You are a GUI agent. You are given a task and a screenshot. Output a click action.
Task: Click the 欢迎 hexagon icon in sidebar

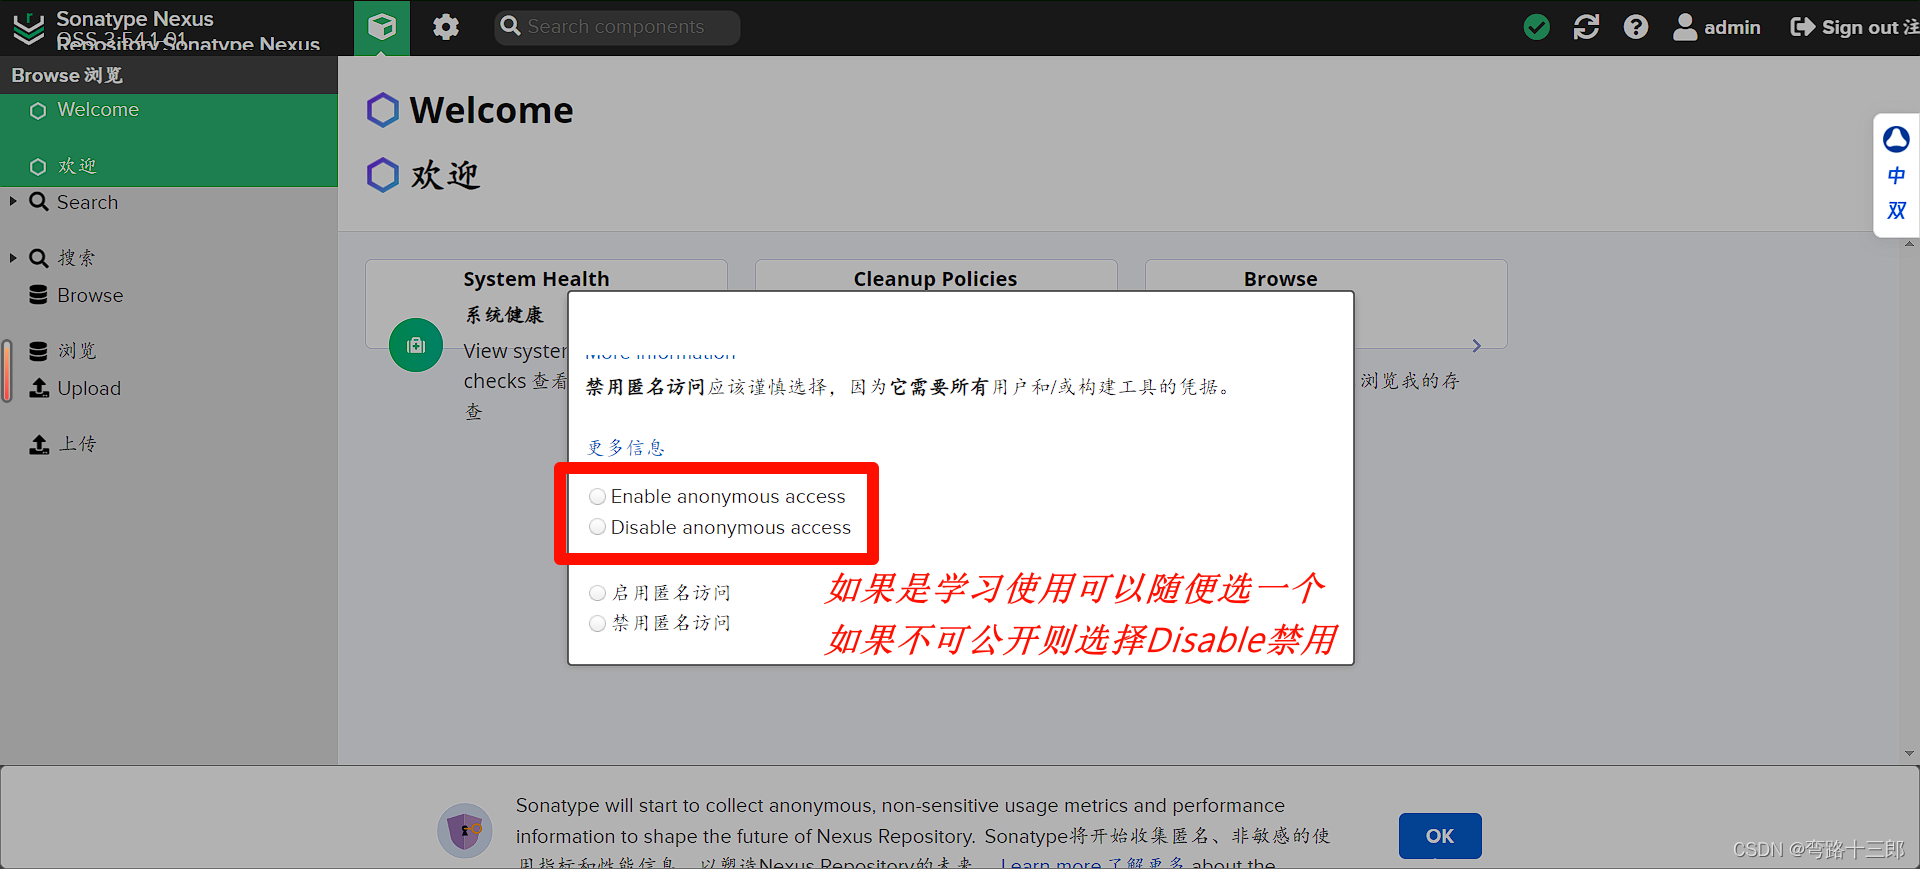pos(38,166)
